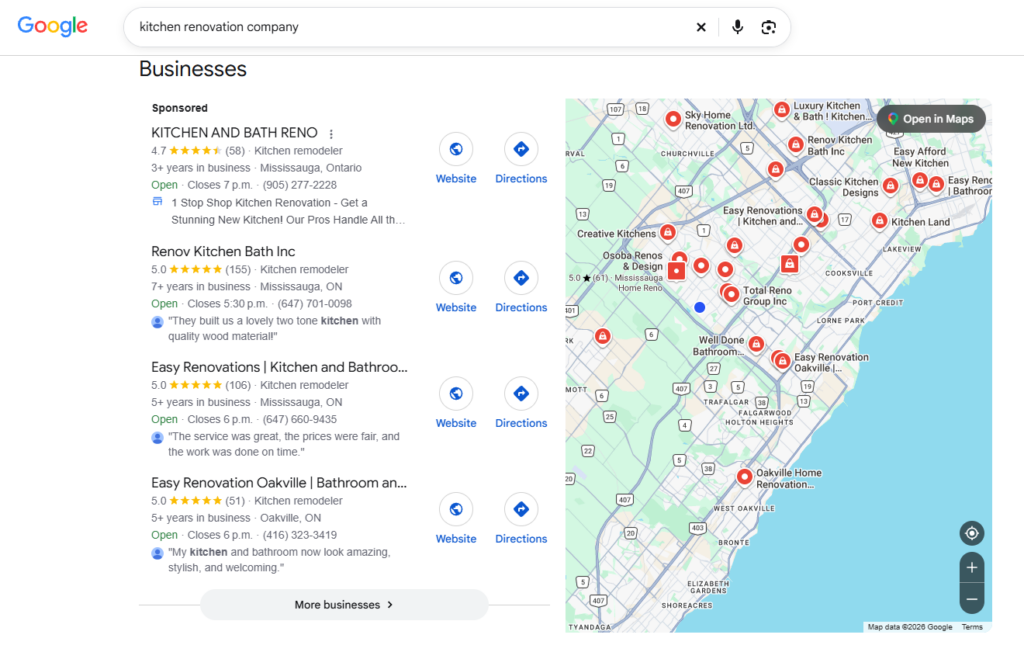The image size is (1024, 652).
Task: Open more options for KITCHEN AND BATH RENO
Action: [x=331, y=134]
